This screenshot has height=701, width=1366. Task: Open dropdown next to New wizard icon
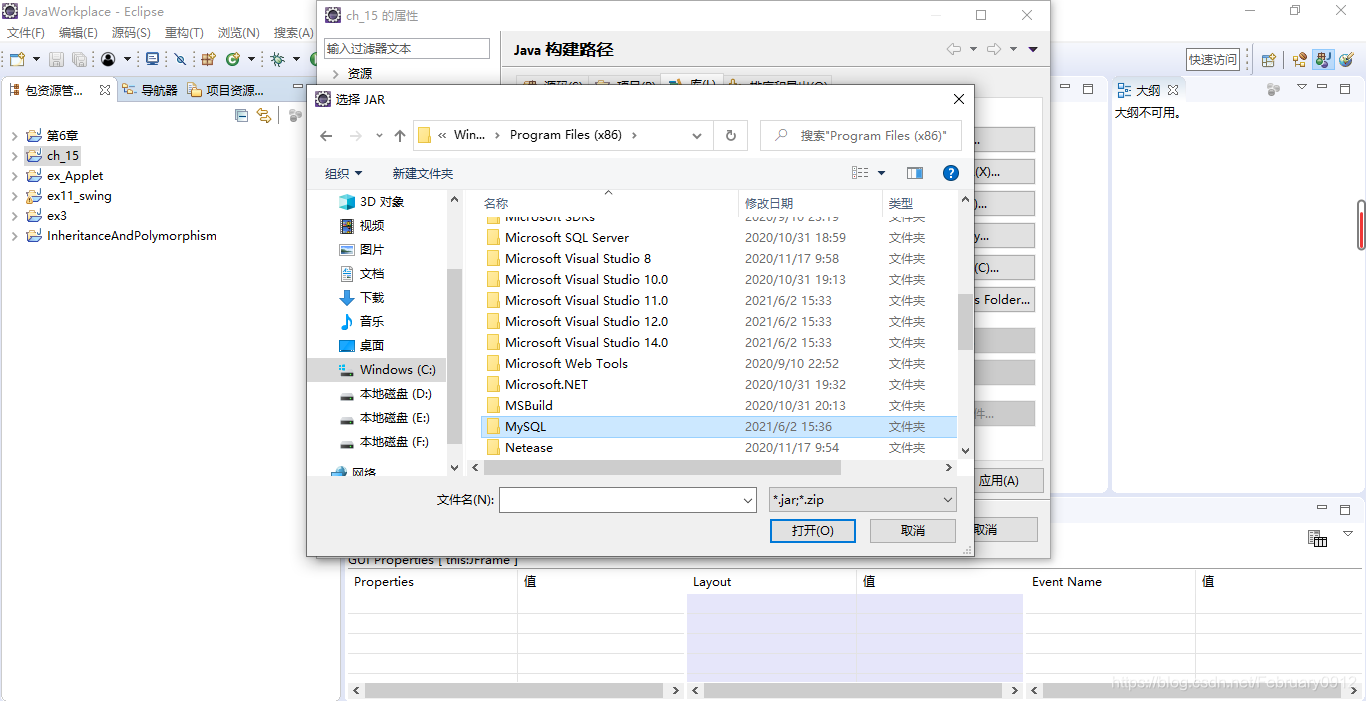tap(36, 60)
